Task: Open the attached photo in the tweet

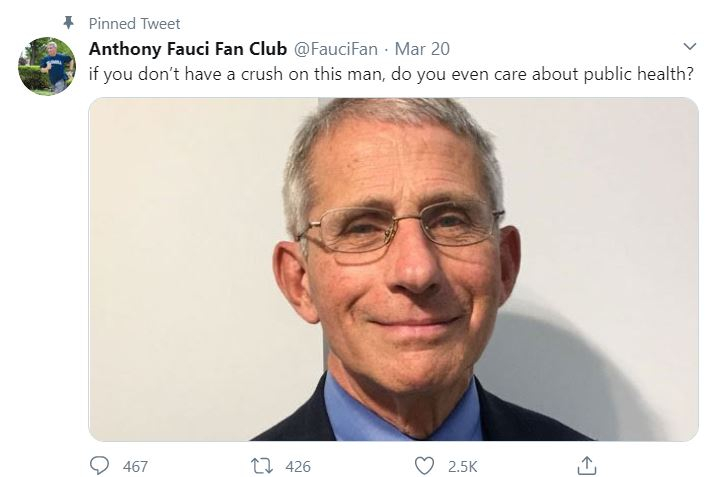Action: coord(393,270)
